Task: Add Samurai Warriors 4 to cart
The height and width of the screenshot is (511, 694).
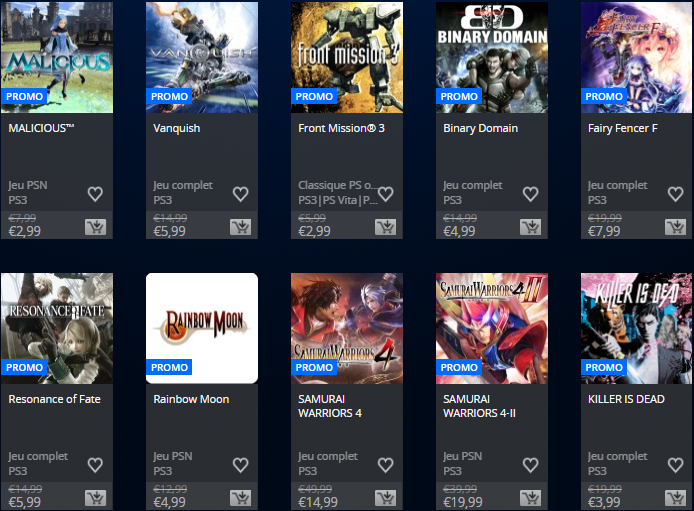Action: 386,498
